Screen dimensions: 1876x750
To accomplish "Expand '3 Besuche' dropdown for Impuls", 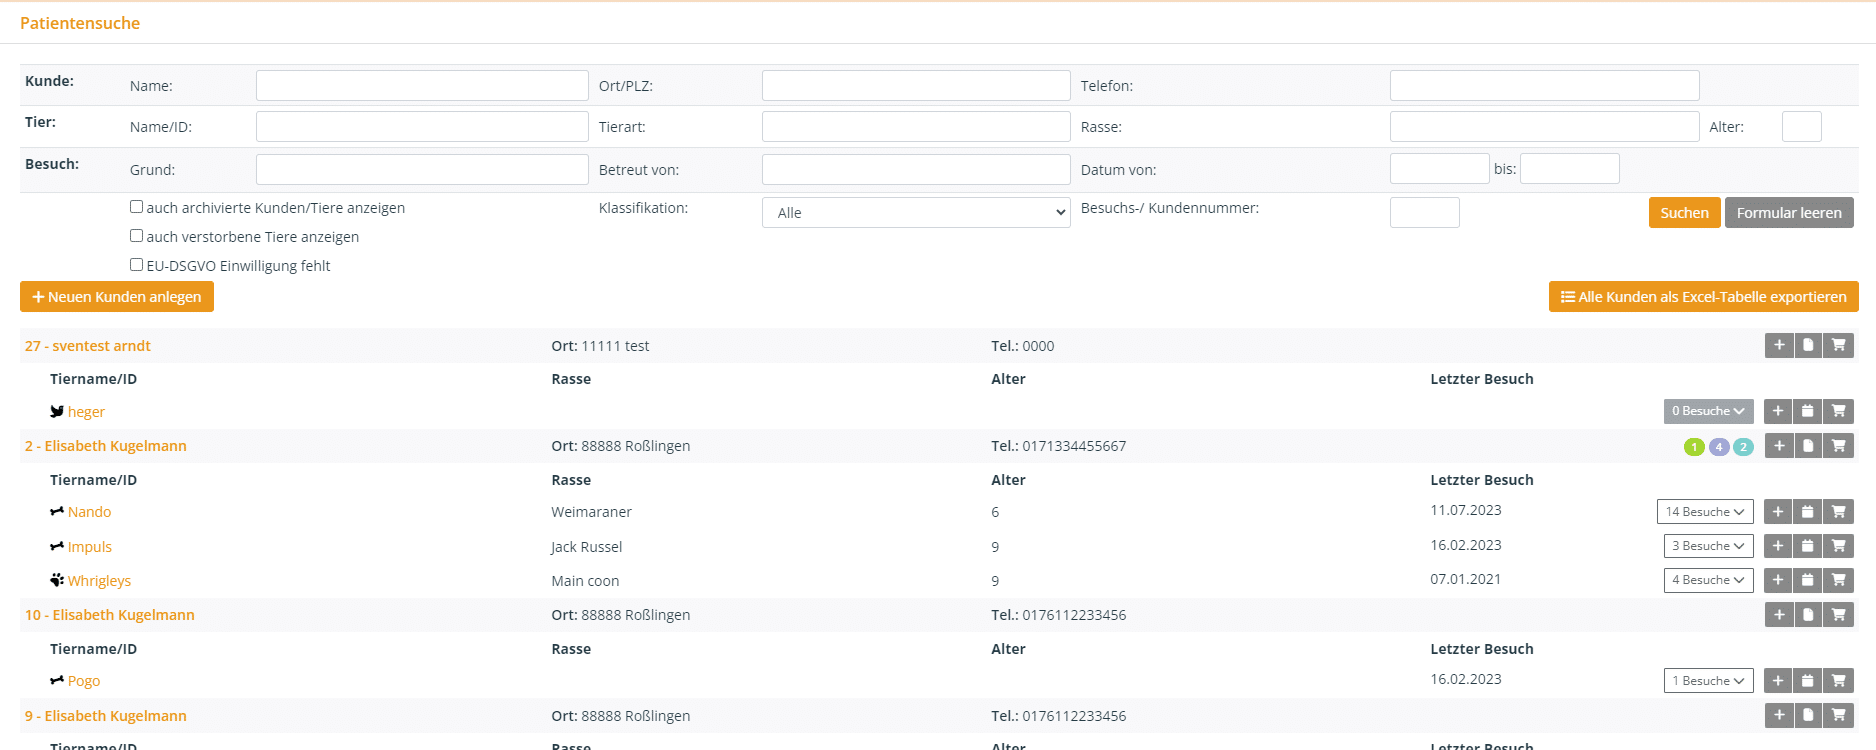I will (x=1708, y=546).
